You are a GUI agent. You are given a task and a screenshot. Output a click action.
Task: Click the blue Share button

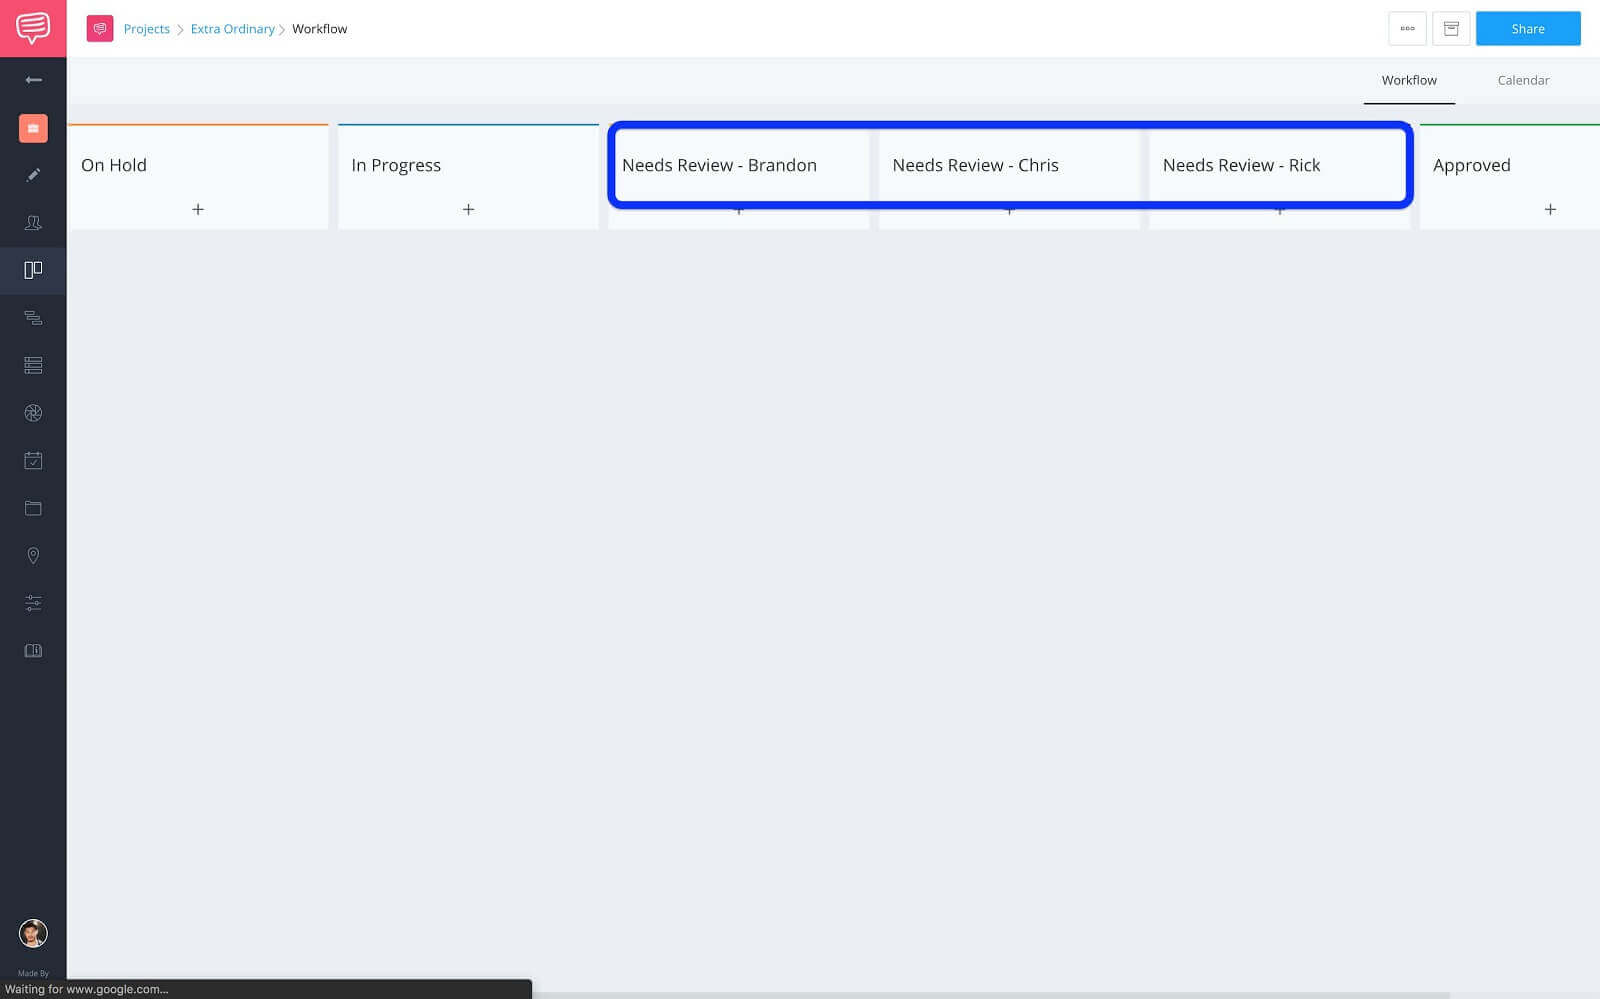(1528, 29)
